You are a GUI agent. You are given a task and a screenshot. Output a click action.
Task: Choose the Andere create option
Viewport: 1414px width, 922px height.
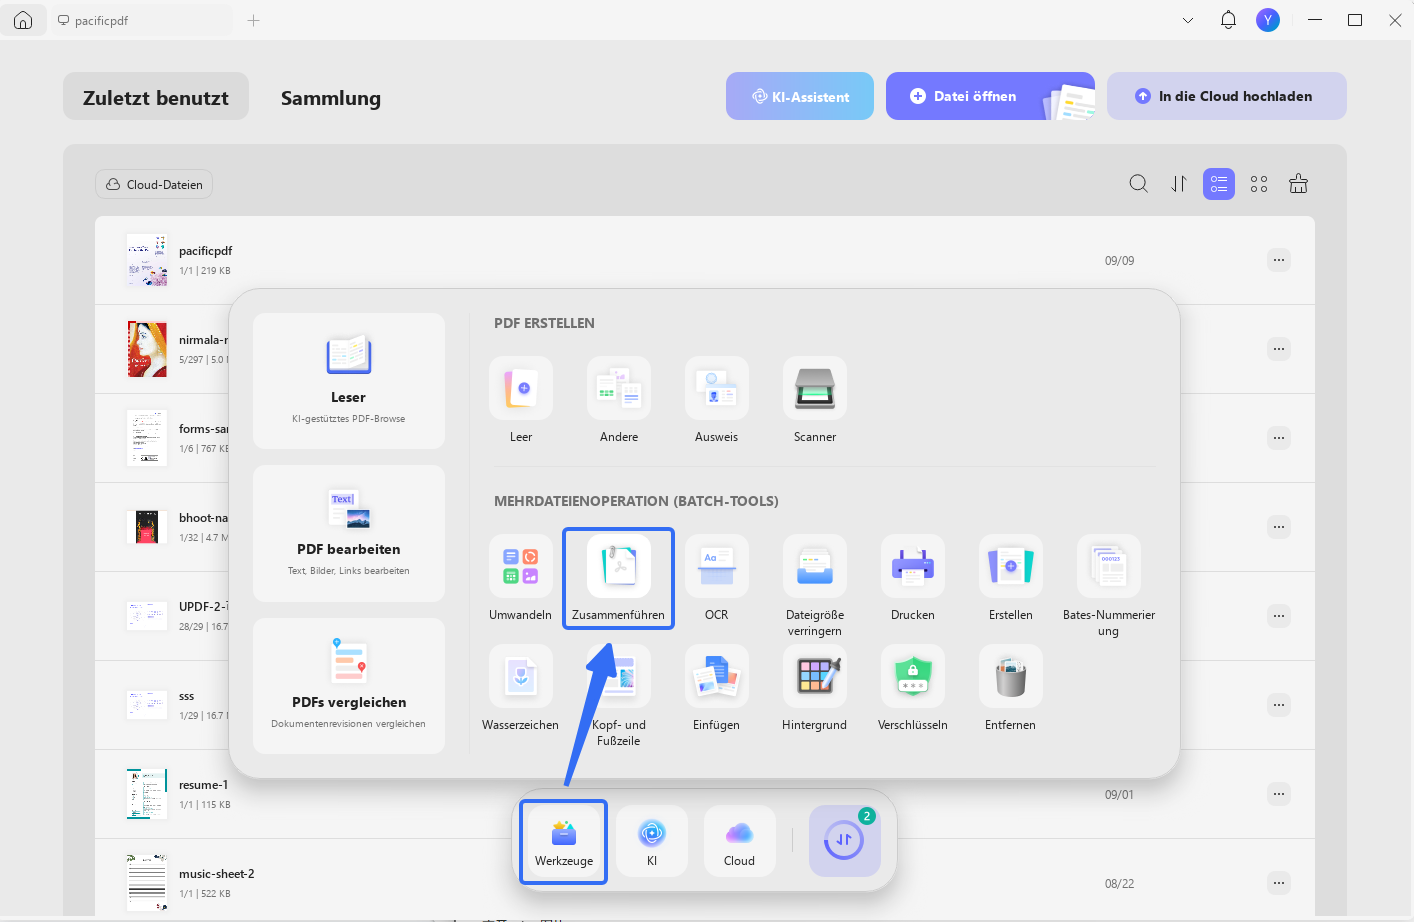point(619,389)
